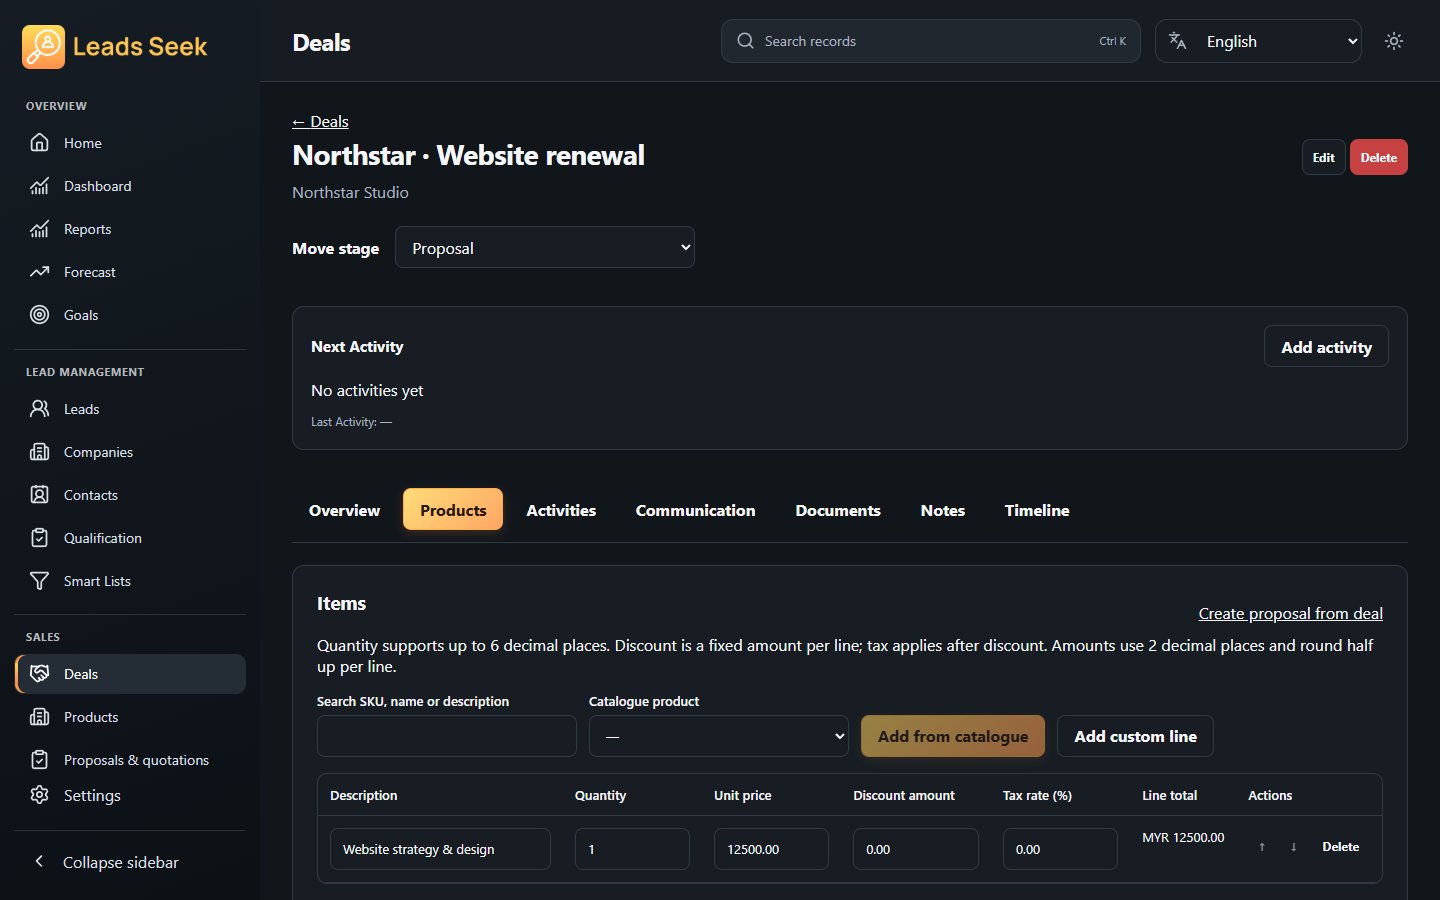Switch to the Overview tab
1440x900 pixels.
344,510
